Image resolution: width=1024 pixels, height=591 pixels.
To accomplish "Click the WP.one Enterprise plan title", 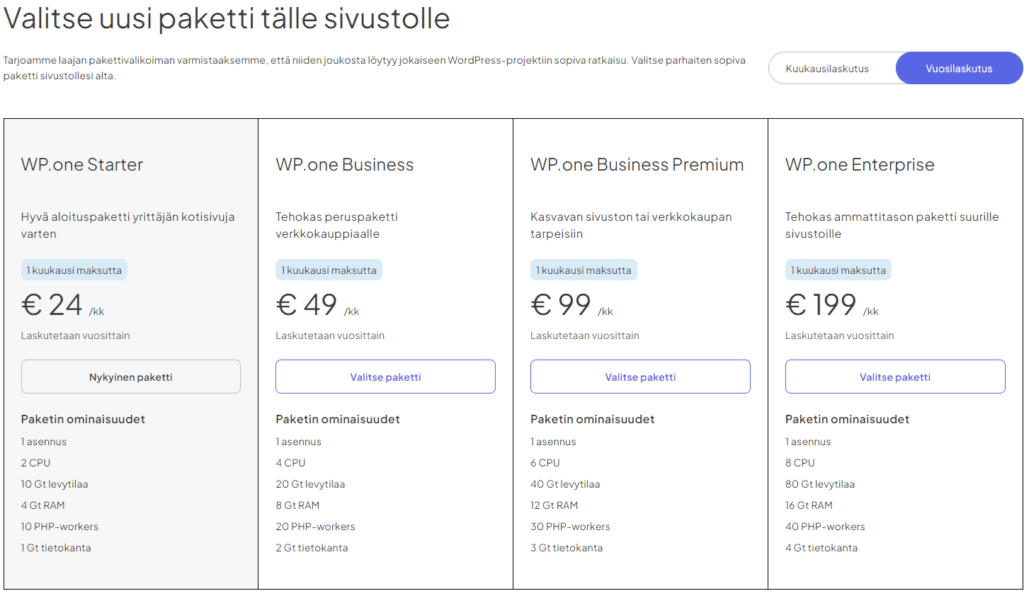I will (x=860, y=165).
